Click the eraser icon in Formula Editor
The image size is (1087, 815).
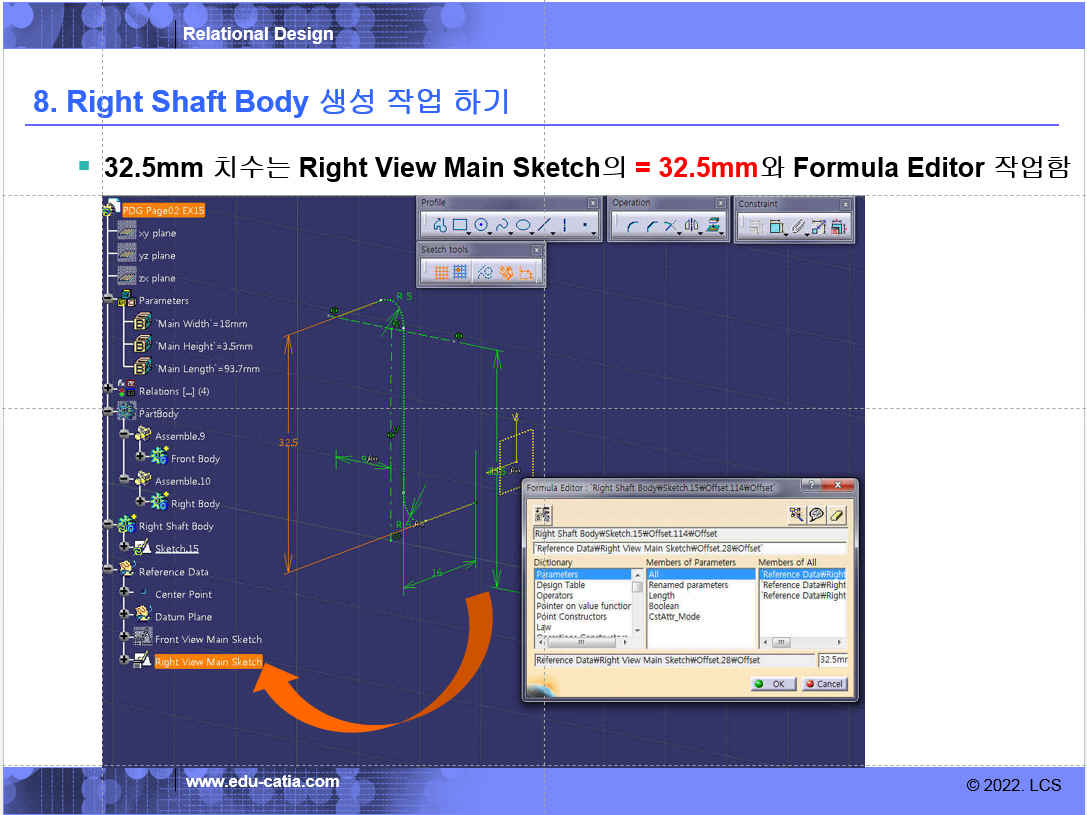tap(838, 515)
